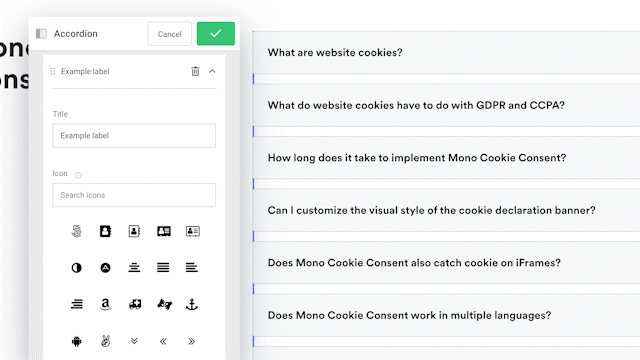This screenshot has width=640, height=360.
Task: Focus the Title input field
Action: (134, 136)
